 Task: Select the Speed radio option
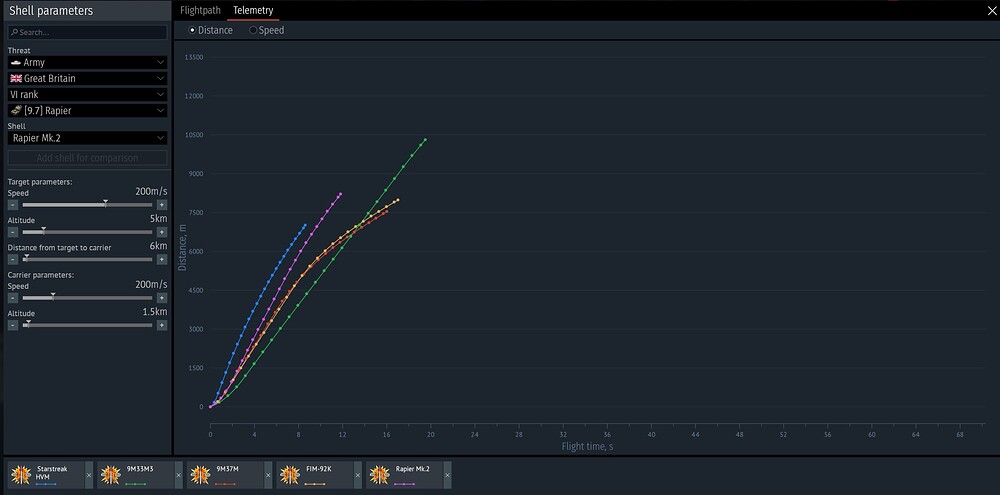point(267,30)
